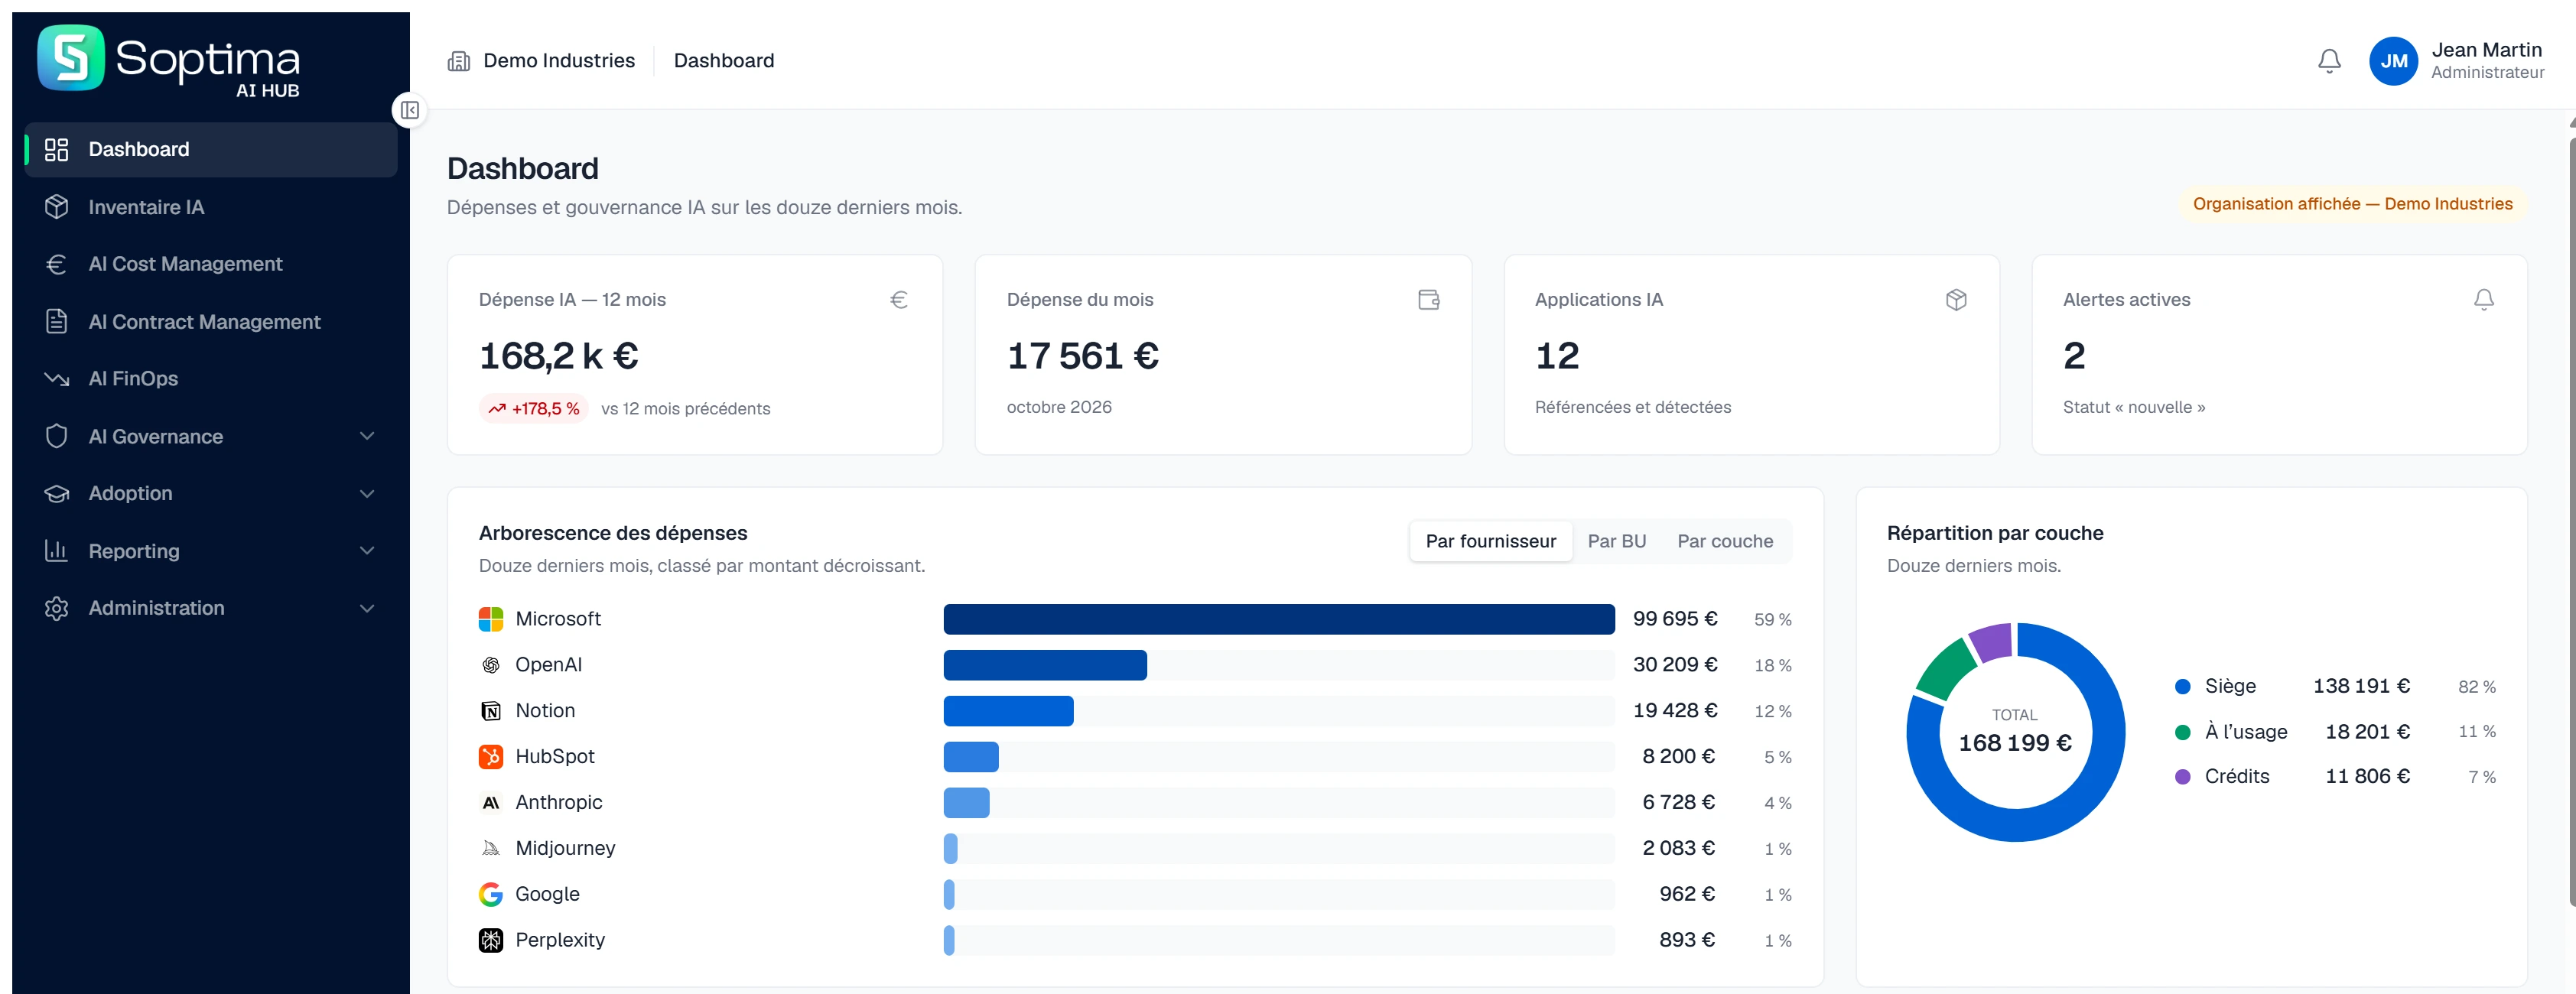Click the Midjourney logo in spending list
Screen dimensions: 2576x994
pos(491,848)
